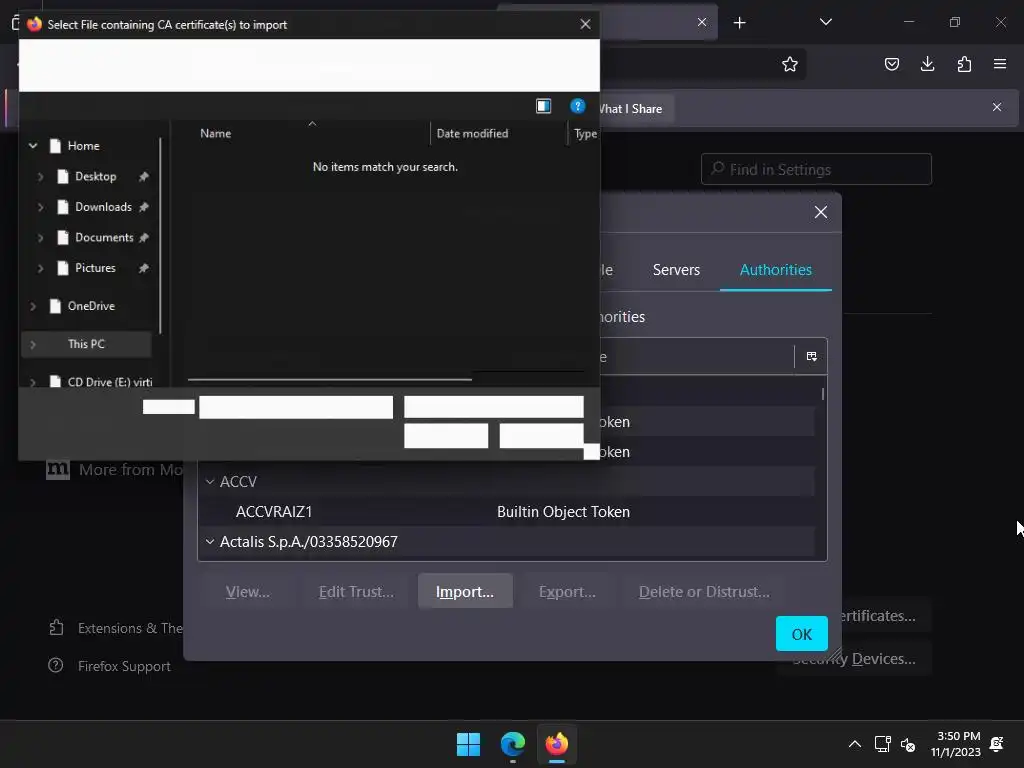Click the View... certificate button

pyautogui.click(x=248, y=591)
